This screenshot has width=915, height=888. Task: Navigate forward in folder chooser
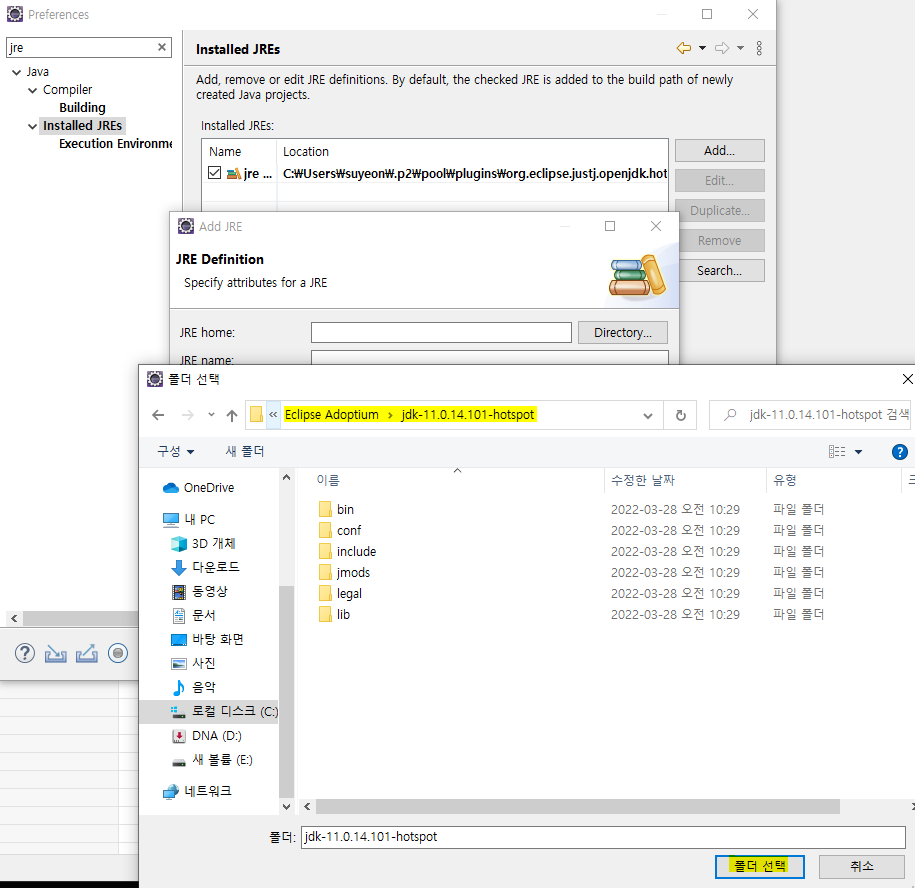click(x=187, y=415)
